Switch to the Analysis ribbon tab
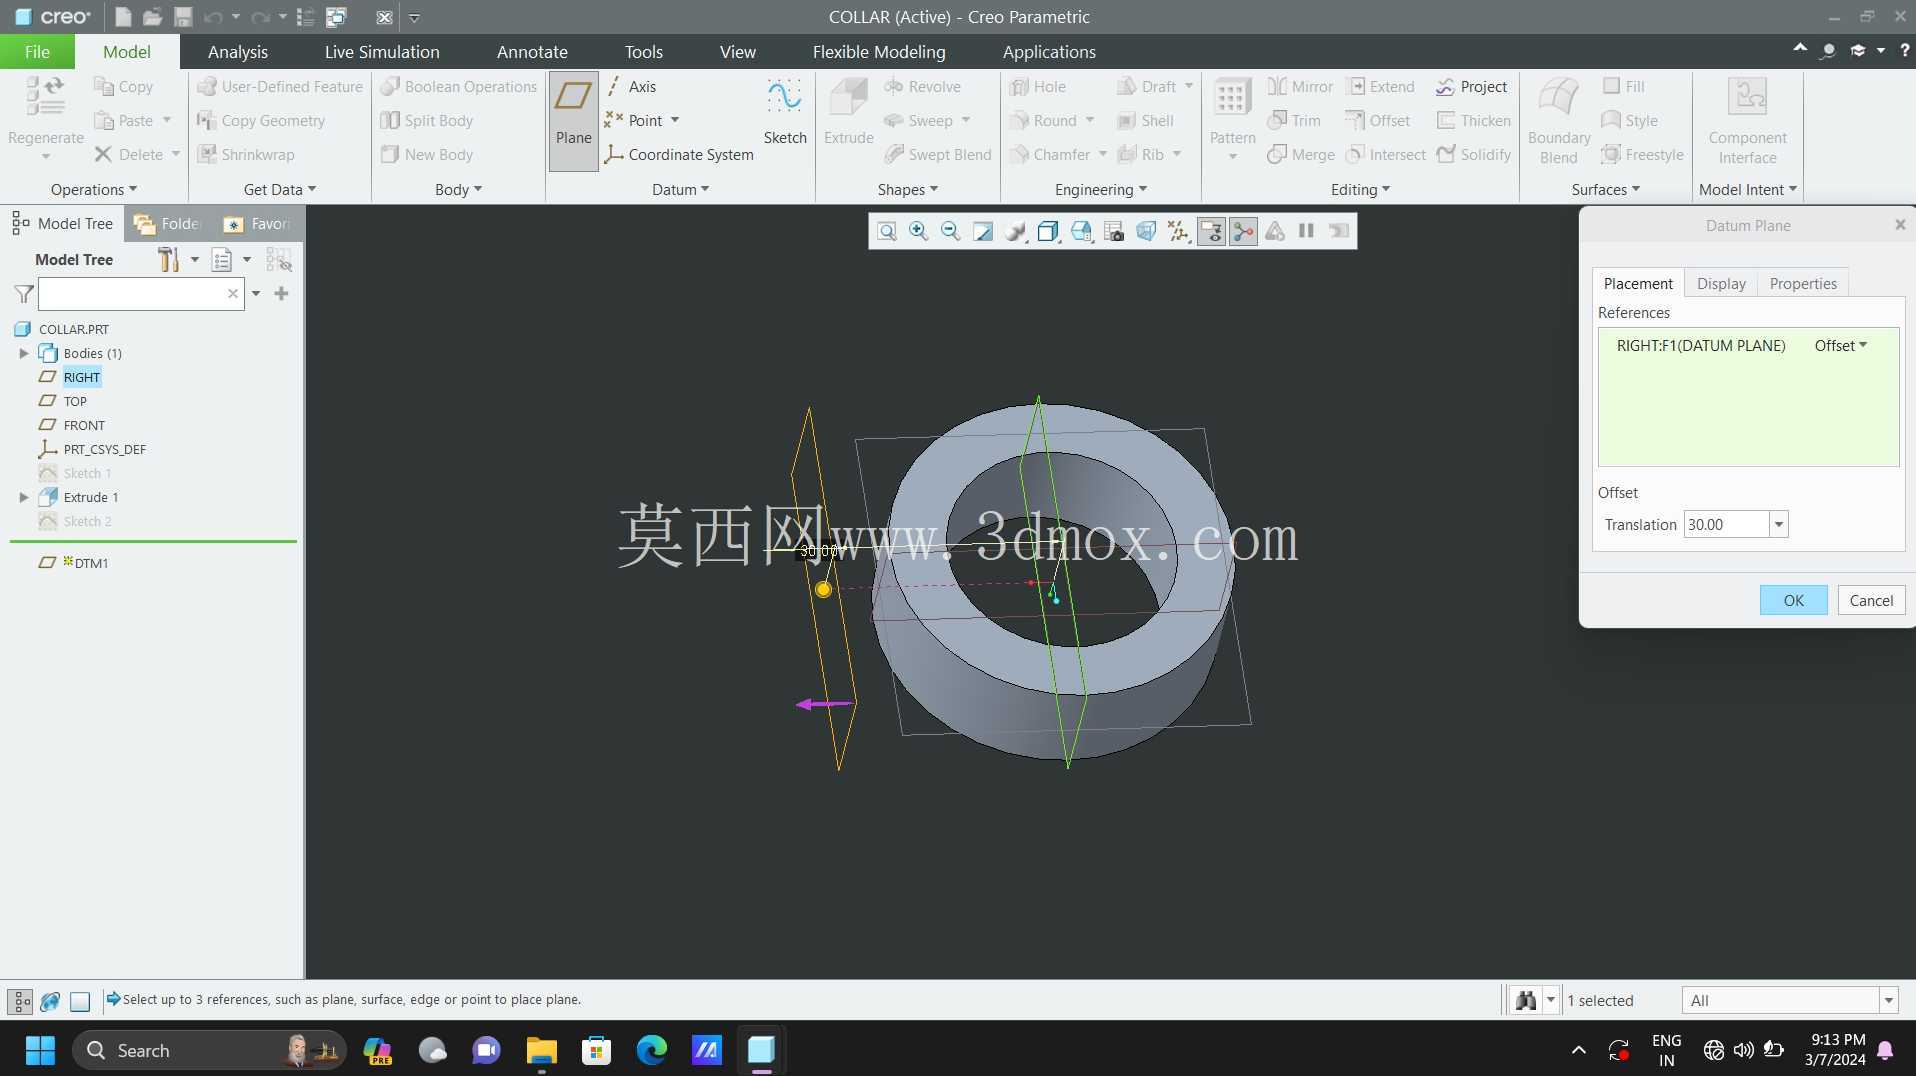The width and height of the screenshot is (1916, 1076). coord(238,52)
